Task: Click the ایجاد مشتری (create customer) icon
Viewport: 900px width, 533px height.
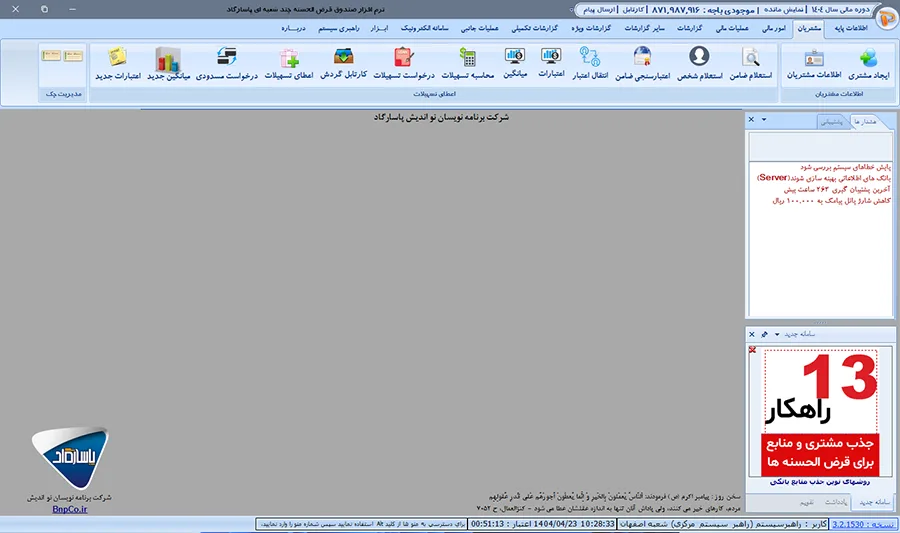Action: 868,58
